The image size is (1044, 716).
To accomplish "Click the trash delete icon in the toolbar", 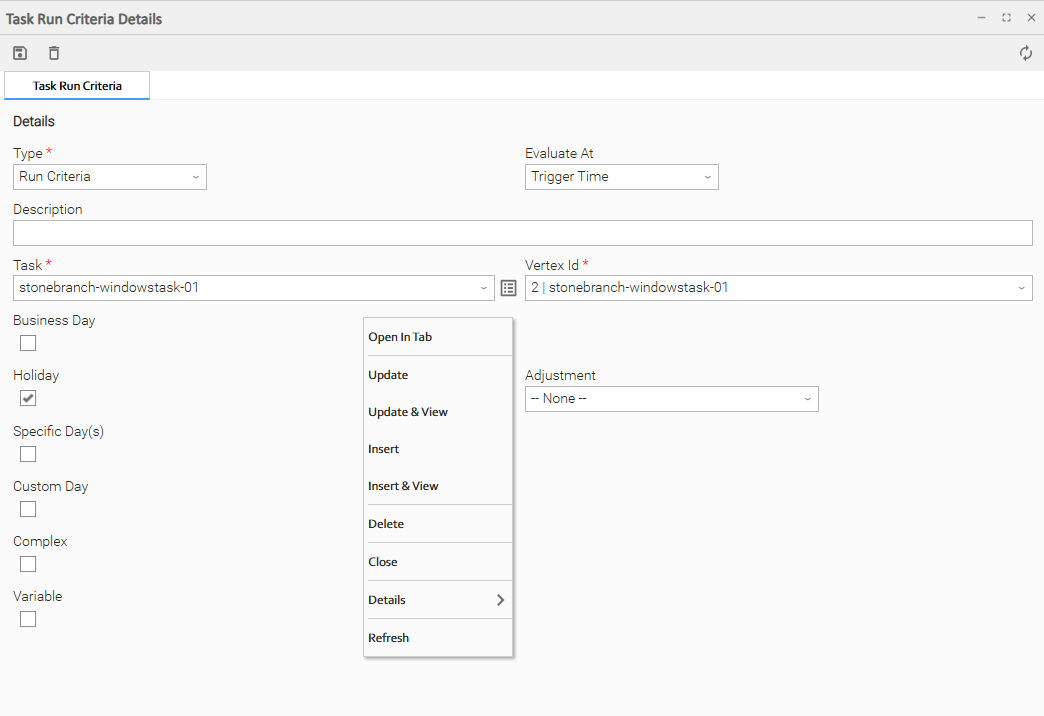I will (54, 53).
